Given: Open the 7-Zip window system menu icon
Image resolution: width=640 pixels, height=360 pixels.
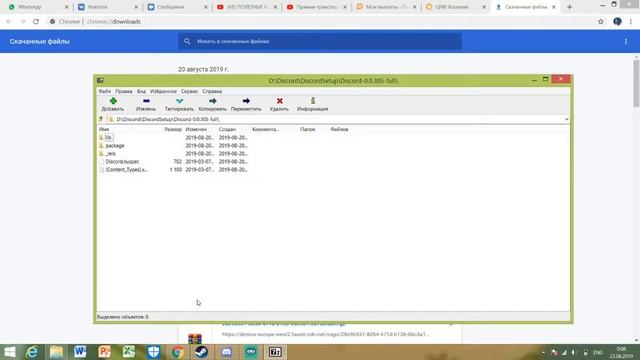Looking at the screenshot, I should tap(100, 80).
